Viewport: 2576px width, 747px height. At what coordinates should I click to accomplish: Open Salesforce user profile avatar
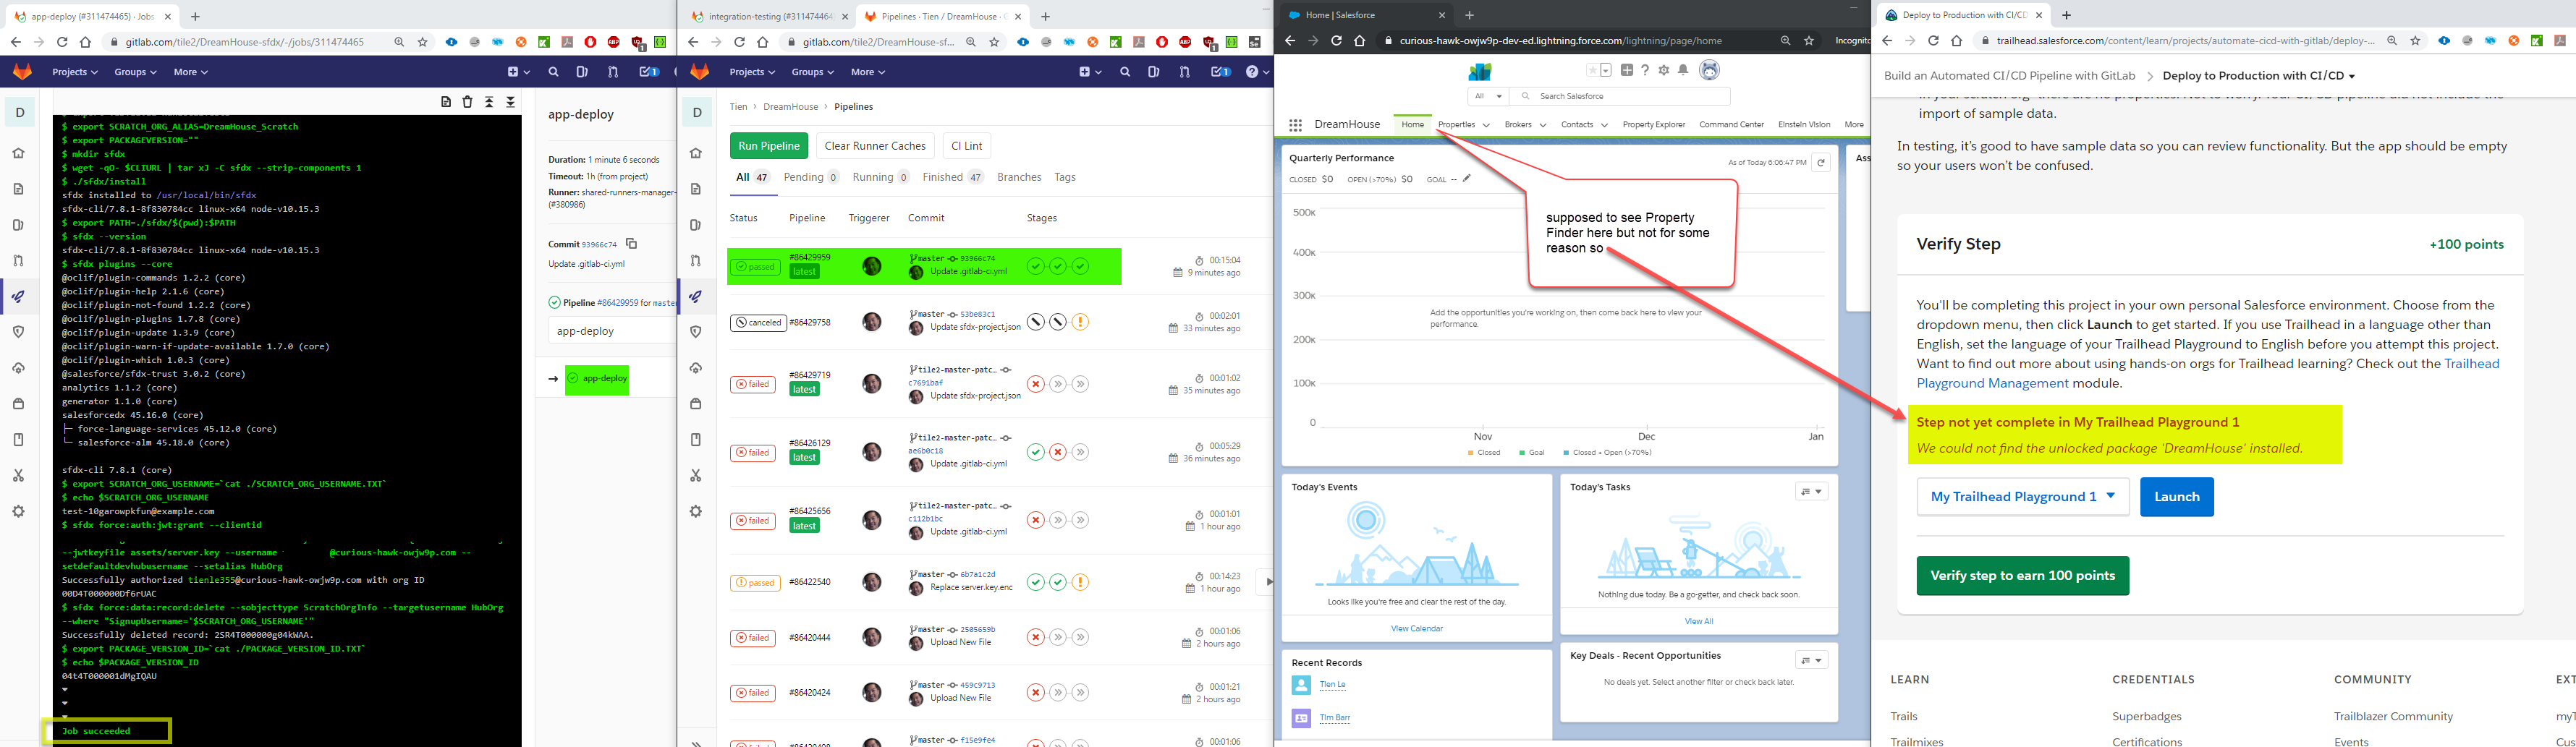pos(1710,70)
